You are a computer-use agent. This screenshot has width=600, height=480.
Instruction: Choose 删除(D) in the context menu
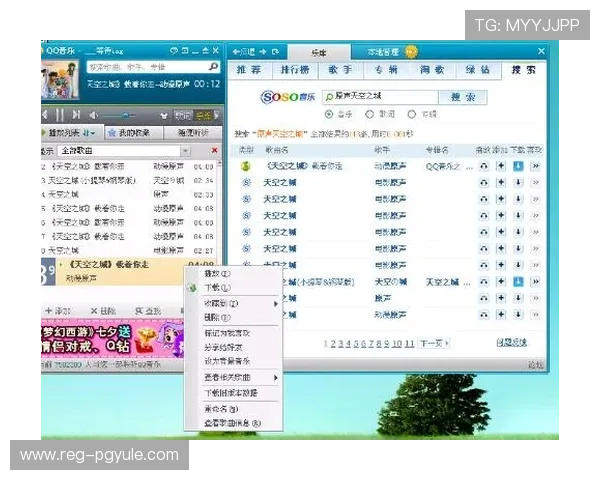point(217,317)
